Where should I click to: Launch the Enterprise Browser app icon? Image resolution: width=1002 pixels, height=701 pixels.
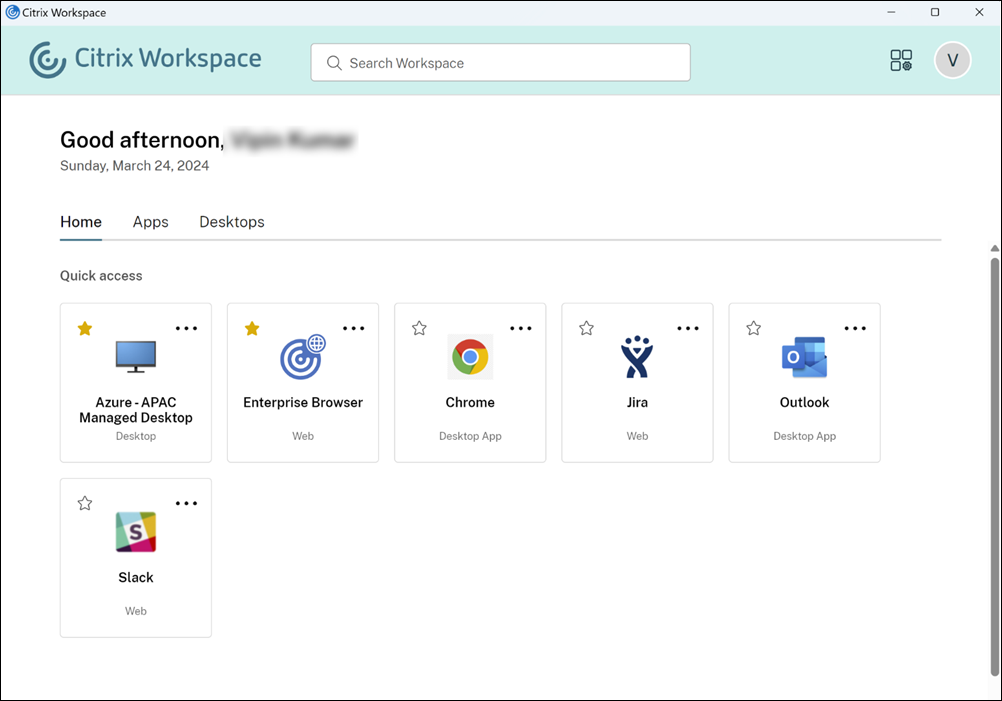pos(303,357)
